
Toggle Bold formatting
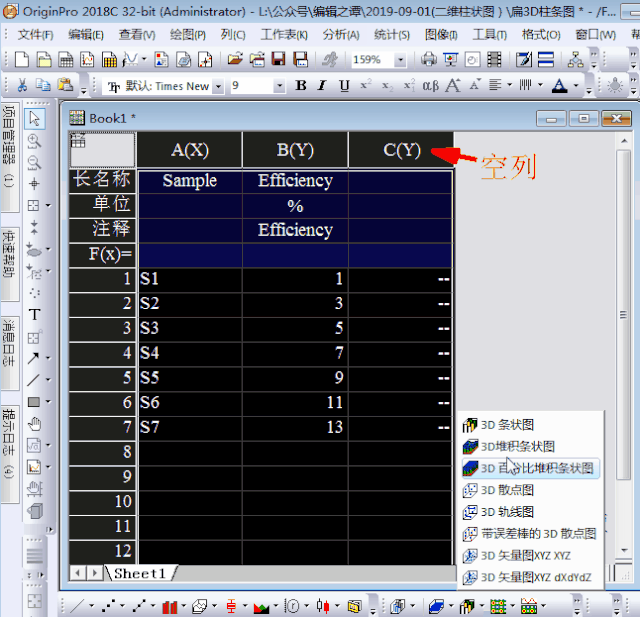(x=301, y=86)
